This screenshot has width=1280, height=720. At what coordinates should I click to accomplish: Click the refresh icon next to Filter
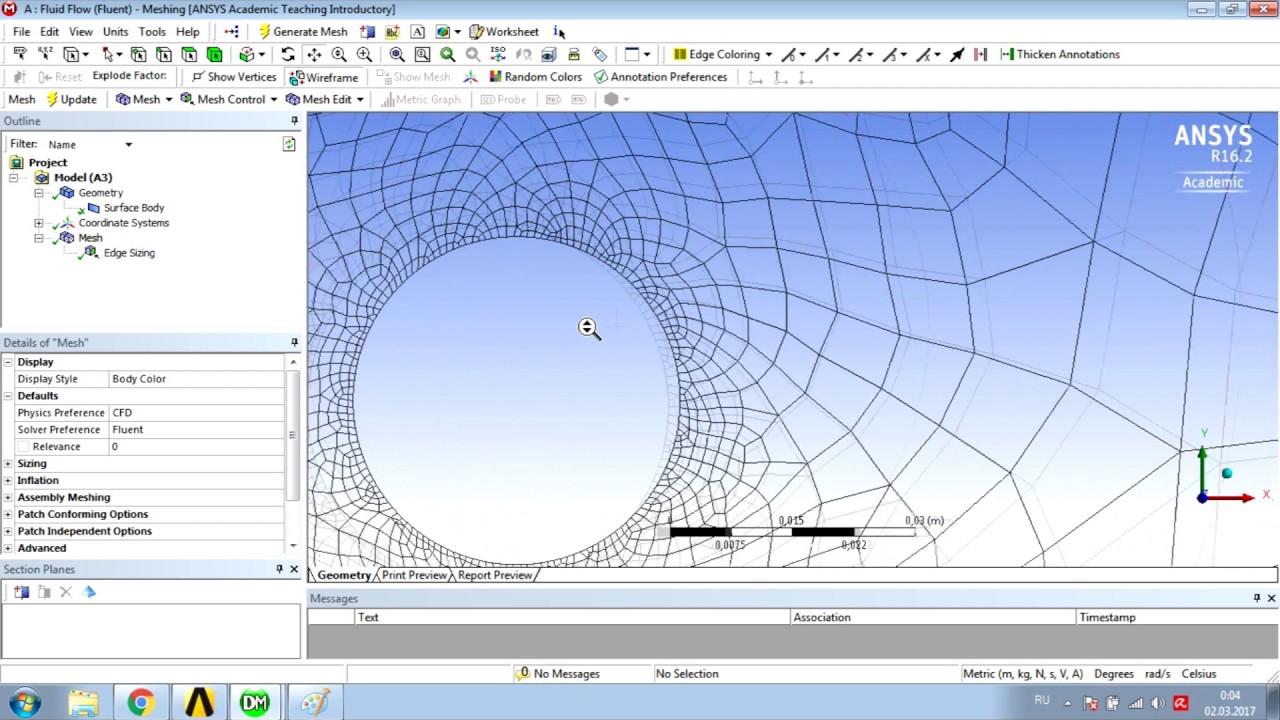click(289, 144)
